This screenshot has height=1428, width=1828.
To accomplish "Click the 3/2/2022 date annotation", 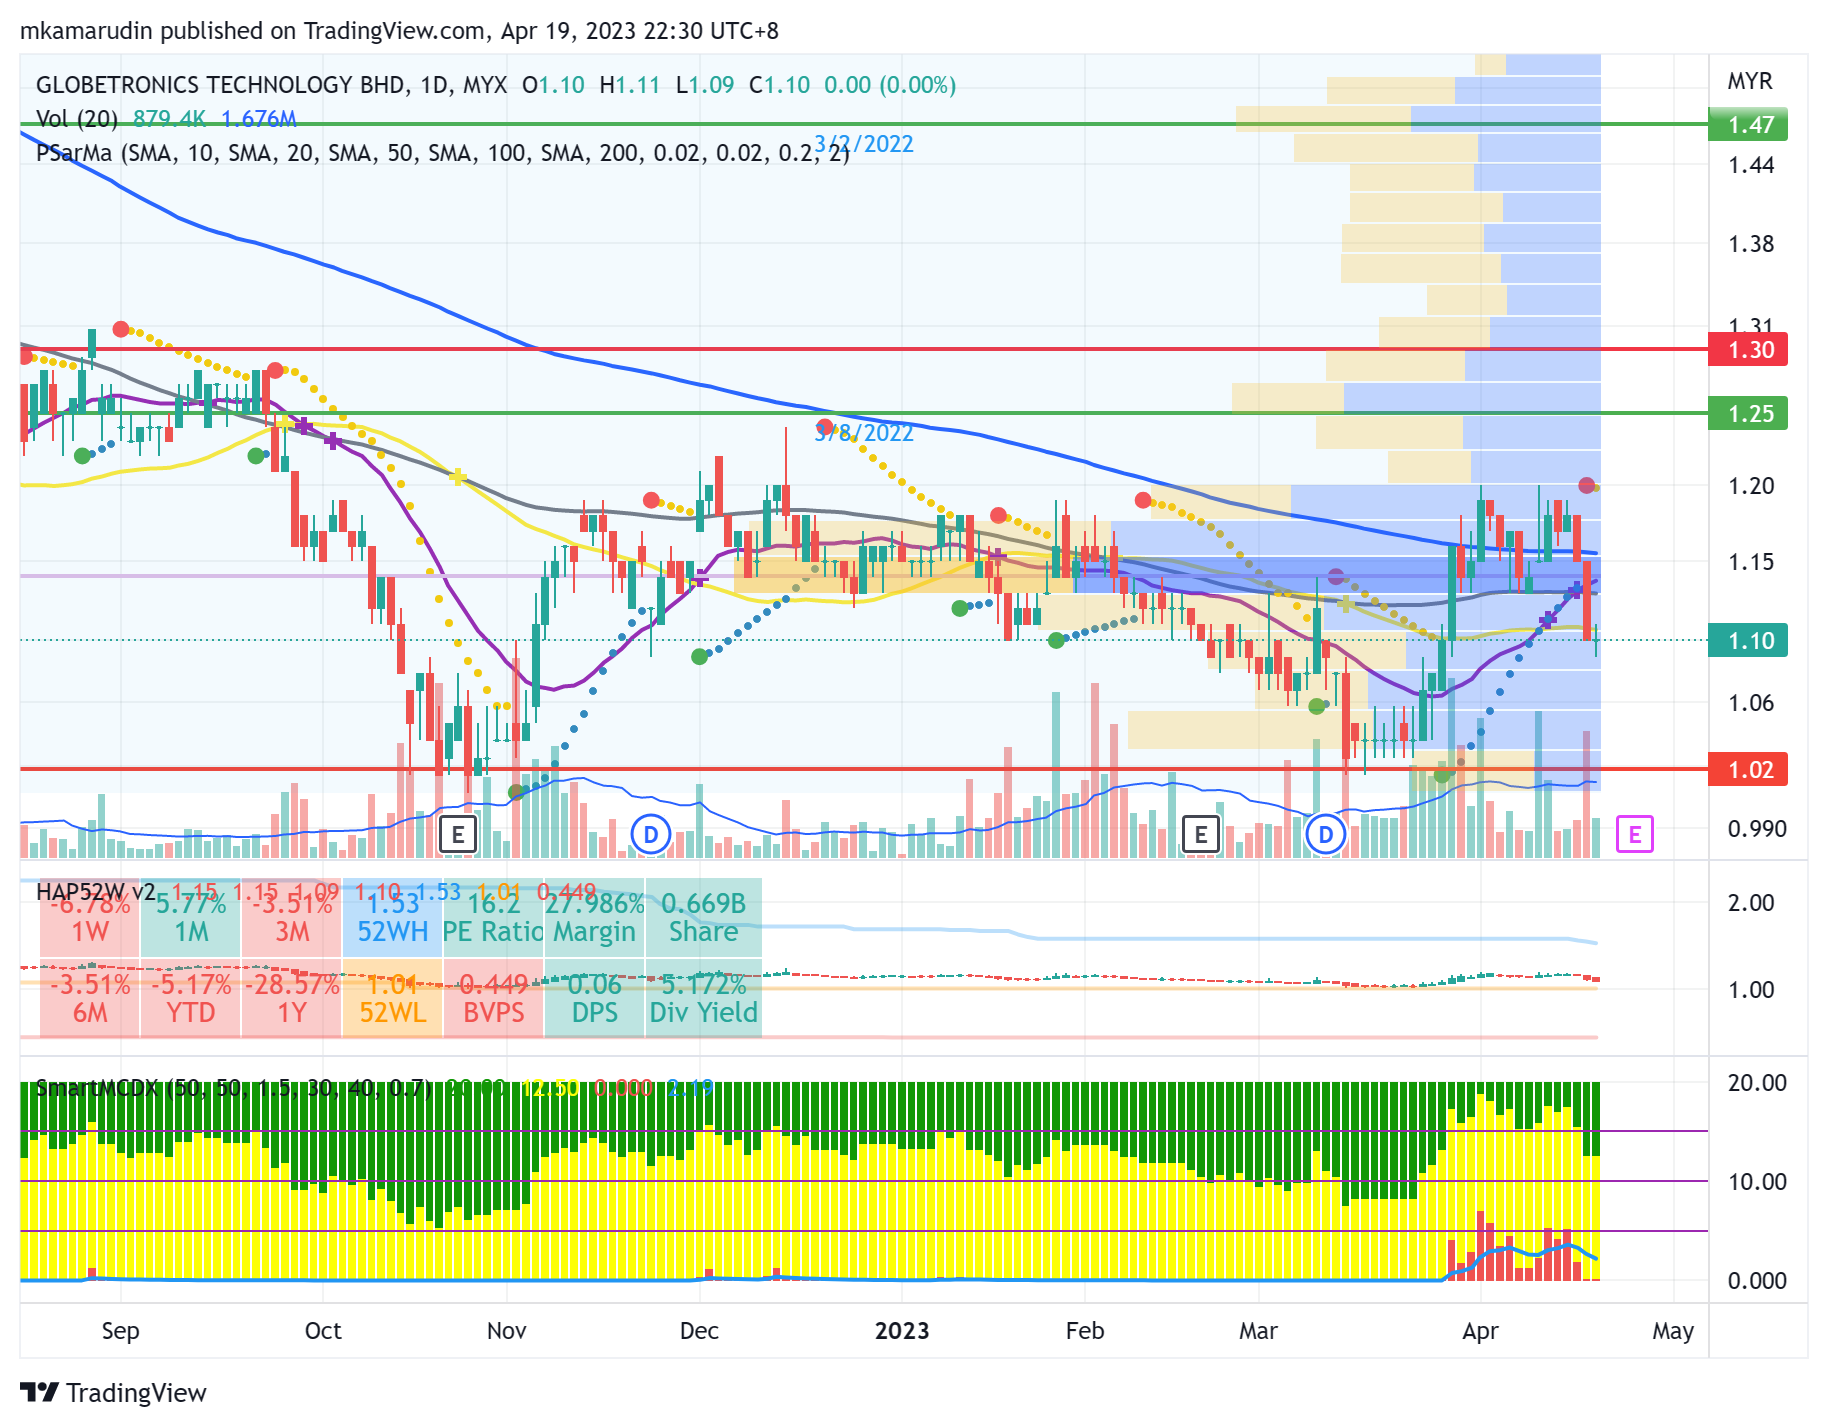I will pos(864,145).
